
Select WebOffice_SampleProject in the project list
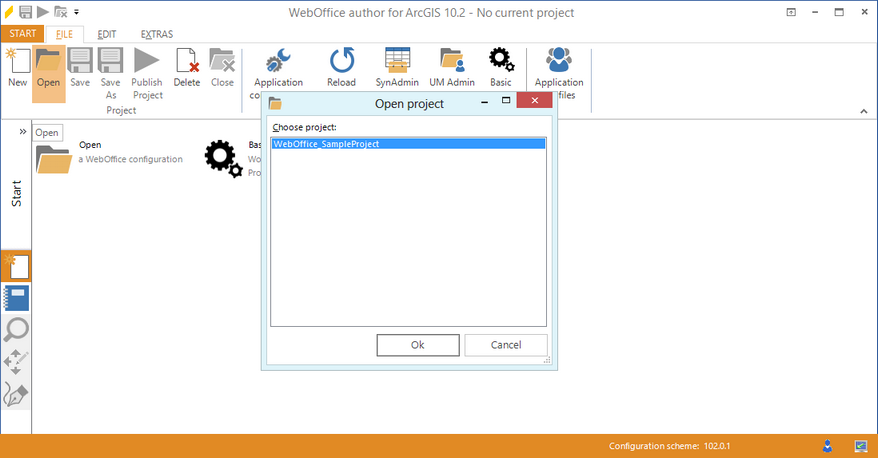[x=408, y=144]
